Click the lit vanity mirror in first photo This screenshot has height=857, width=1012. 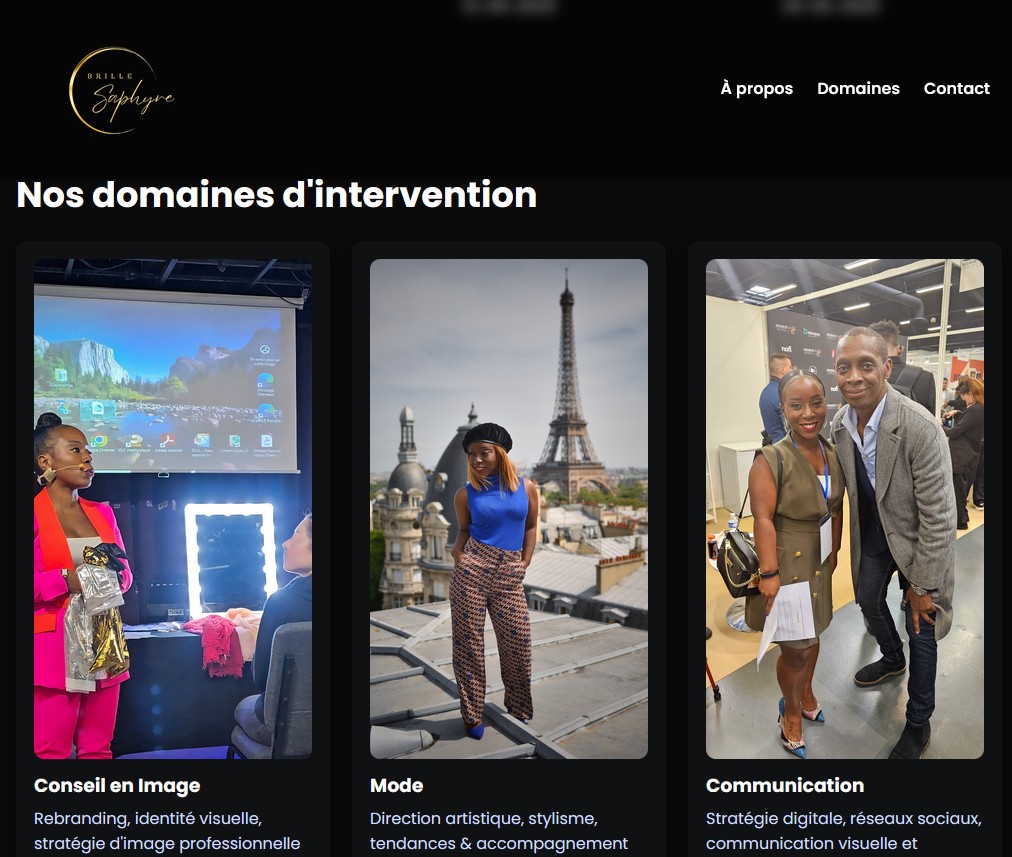point(230,560)
